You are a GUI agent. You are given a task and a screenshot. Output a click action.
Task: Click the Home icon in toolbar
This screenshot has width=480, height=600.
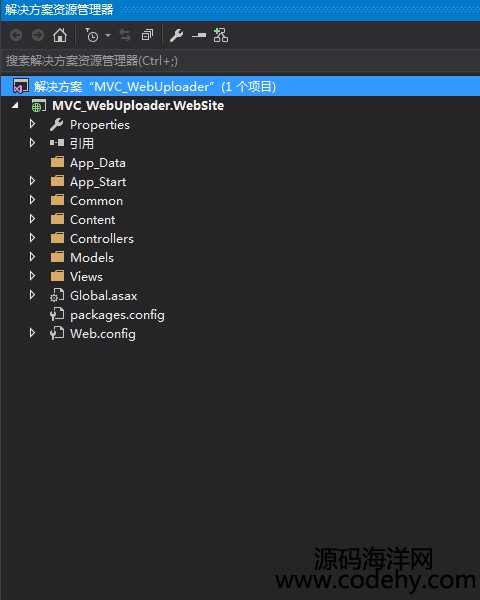point(60,35)
